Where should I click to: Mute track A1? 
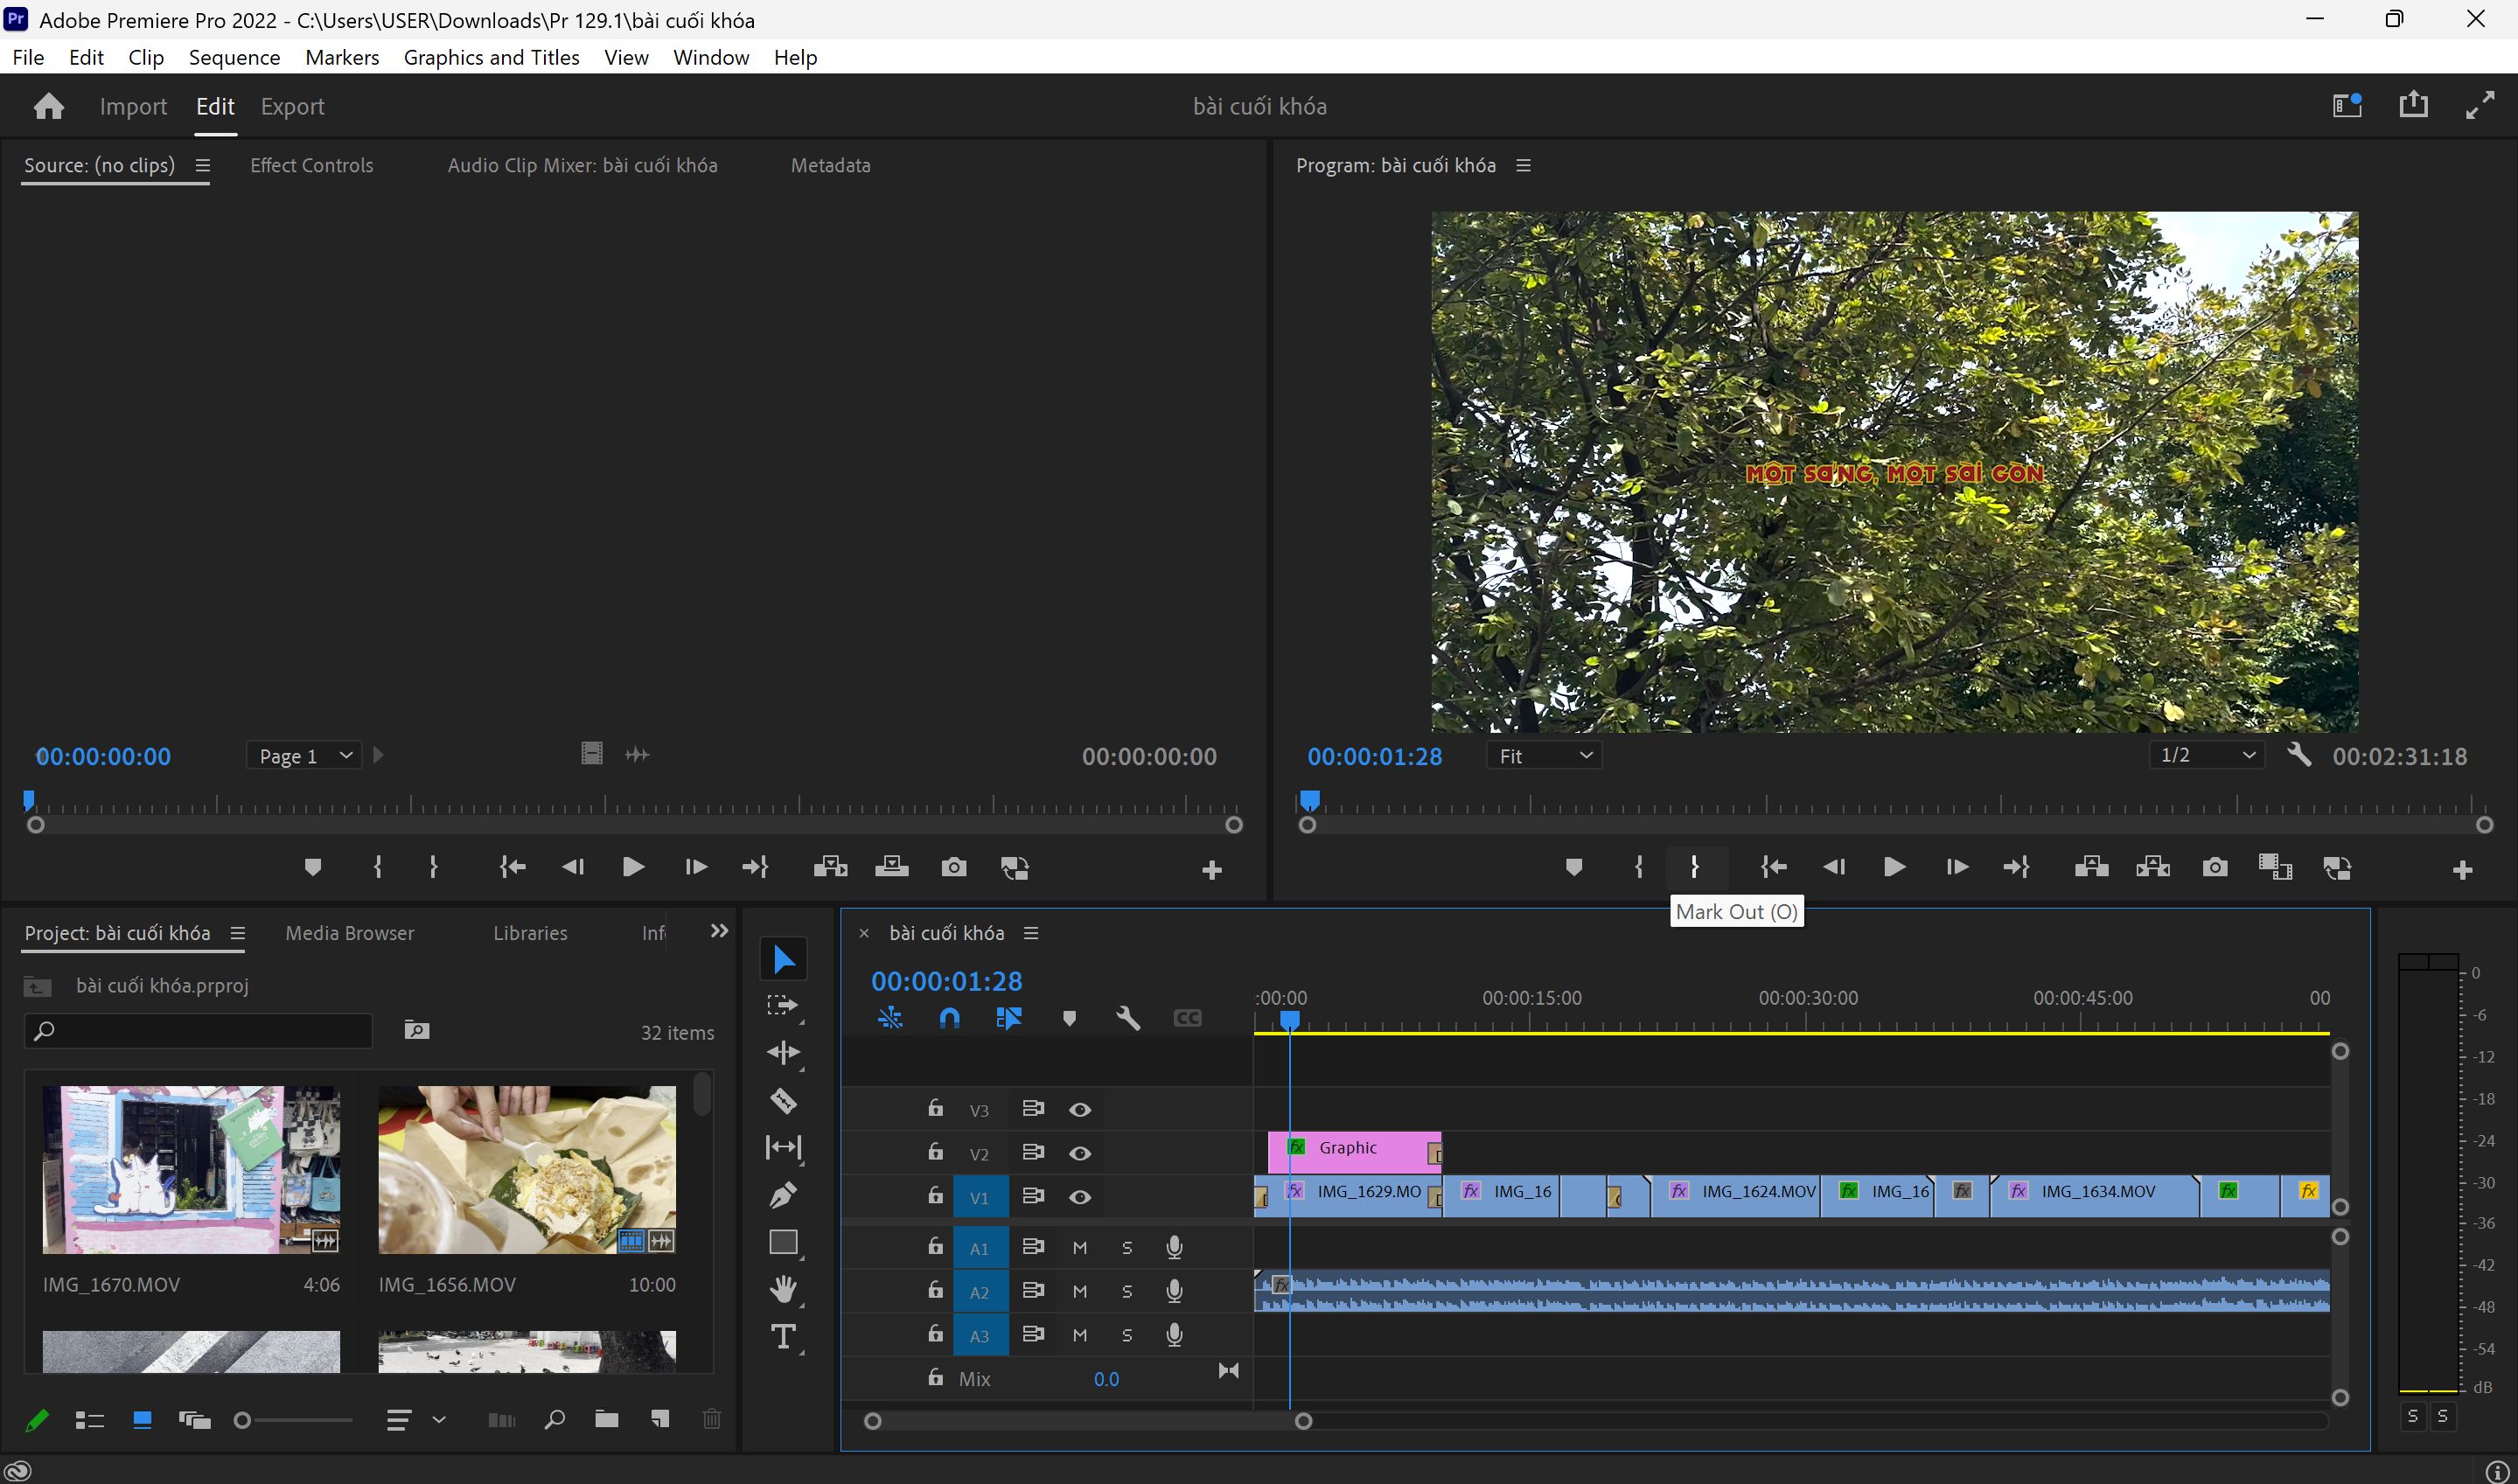[x=1080, y=1248]
